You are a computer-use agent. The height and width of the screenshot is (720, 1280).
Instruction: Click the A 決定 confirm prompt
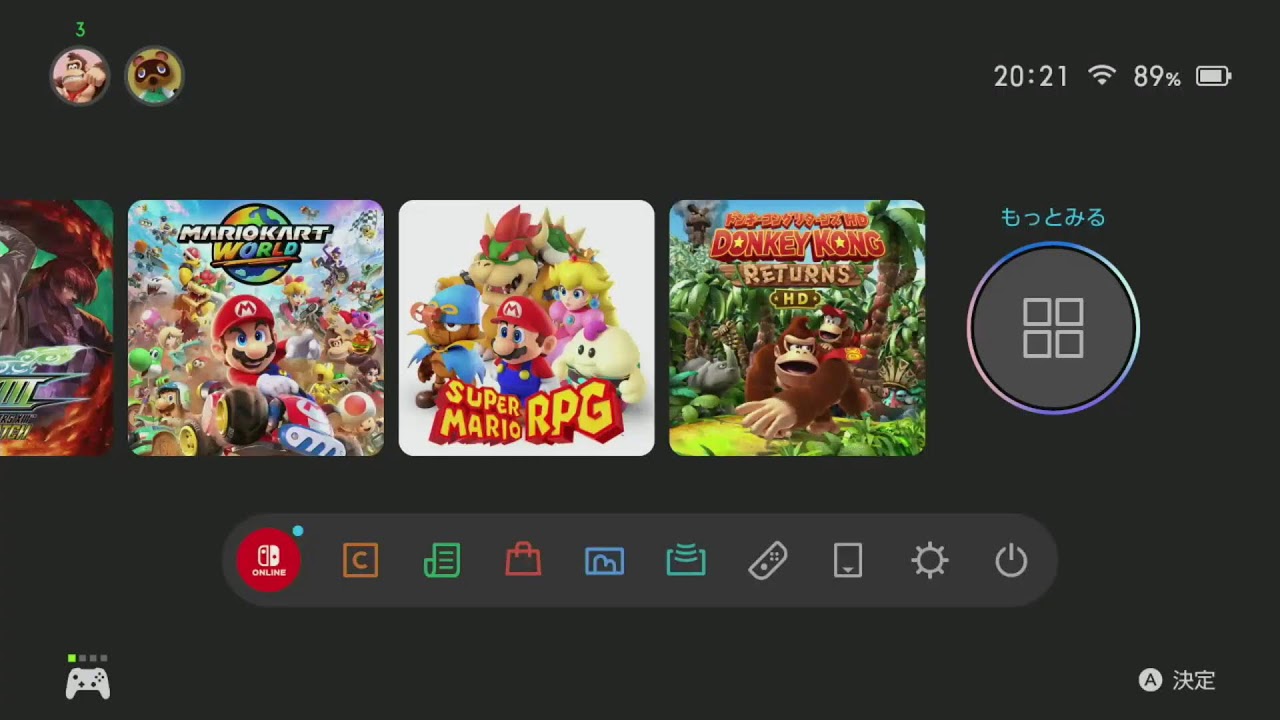click(x=1177, y=680)
